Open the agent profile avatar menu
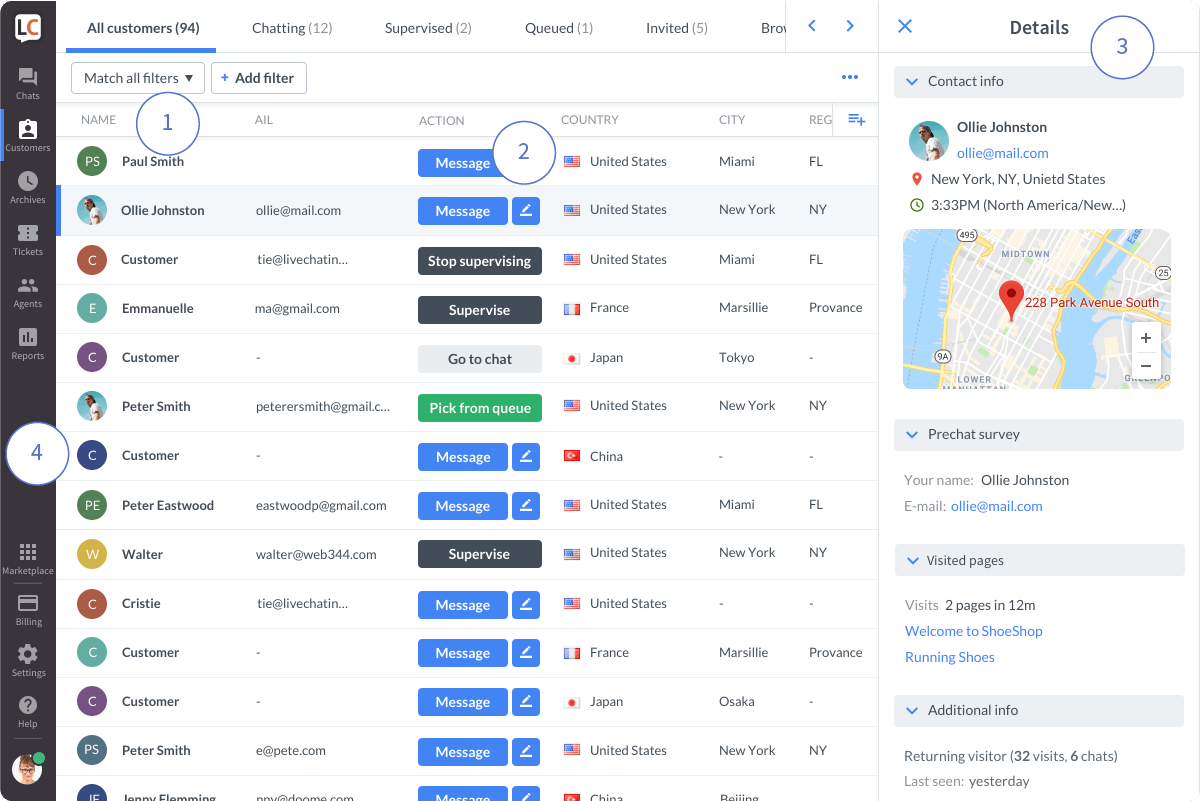This screenshot has height=801, width=1201. [27, 768]
